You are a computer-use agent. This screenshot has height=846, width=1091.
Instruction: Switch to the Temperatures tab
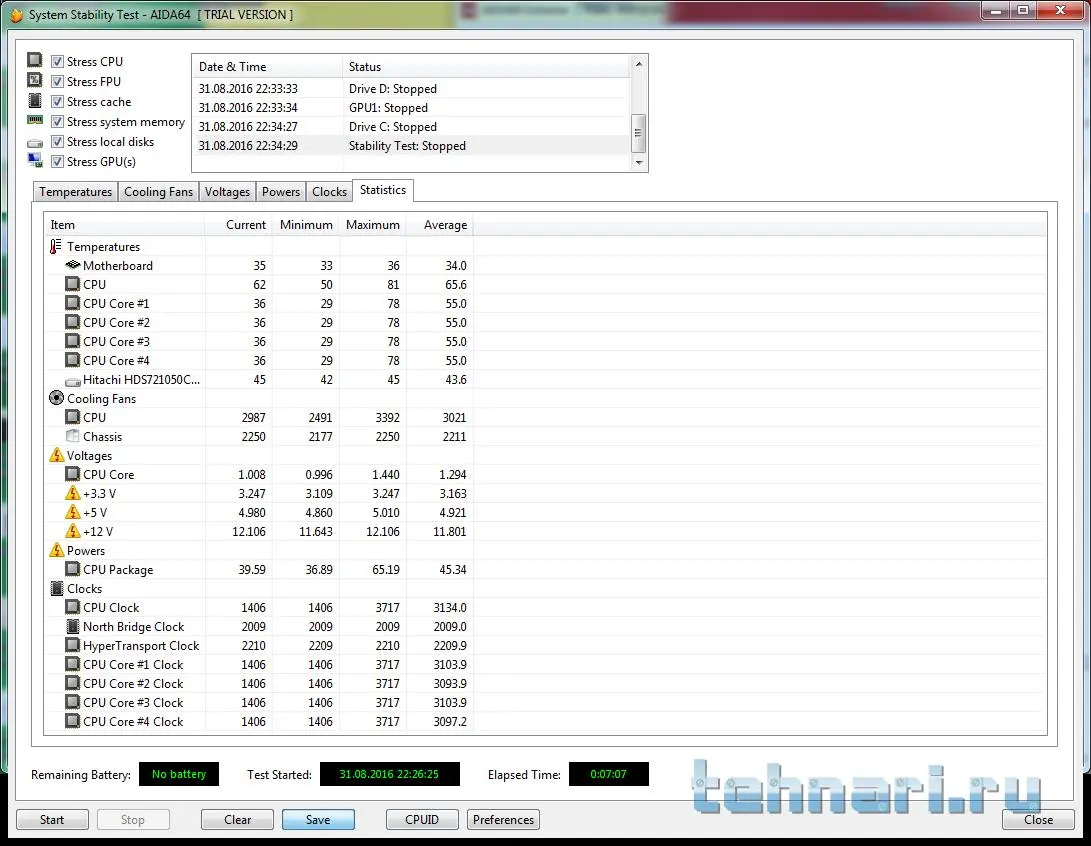click(75, 192)
